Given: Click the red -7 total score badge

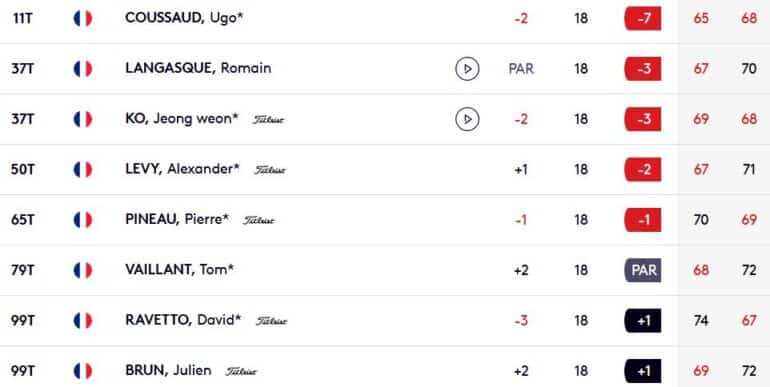Looking at the screenshot, I should (643, 19).
